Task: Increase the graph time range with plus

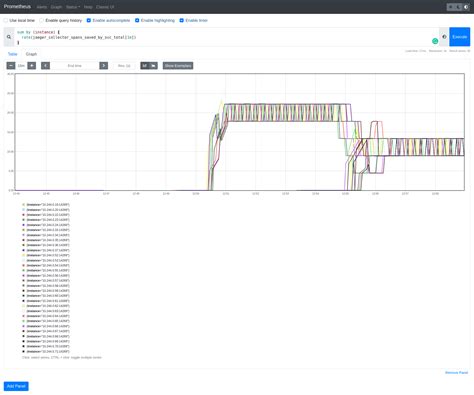Action: point(32,66)
